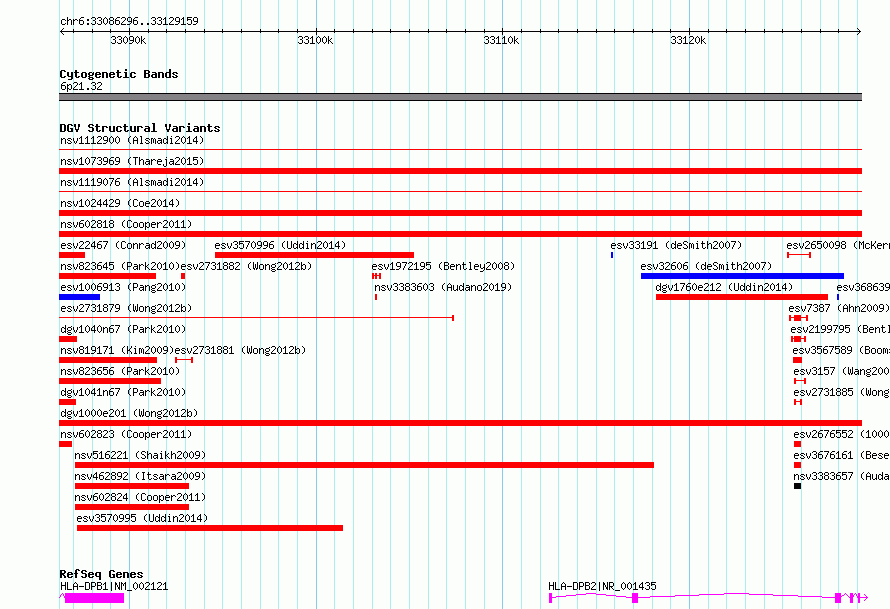The height and width of the screenshot is (609, 890).
Task: Select the esv2199795 variant label
Action: [x=840, y=329]
